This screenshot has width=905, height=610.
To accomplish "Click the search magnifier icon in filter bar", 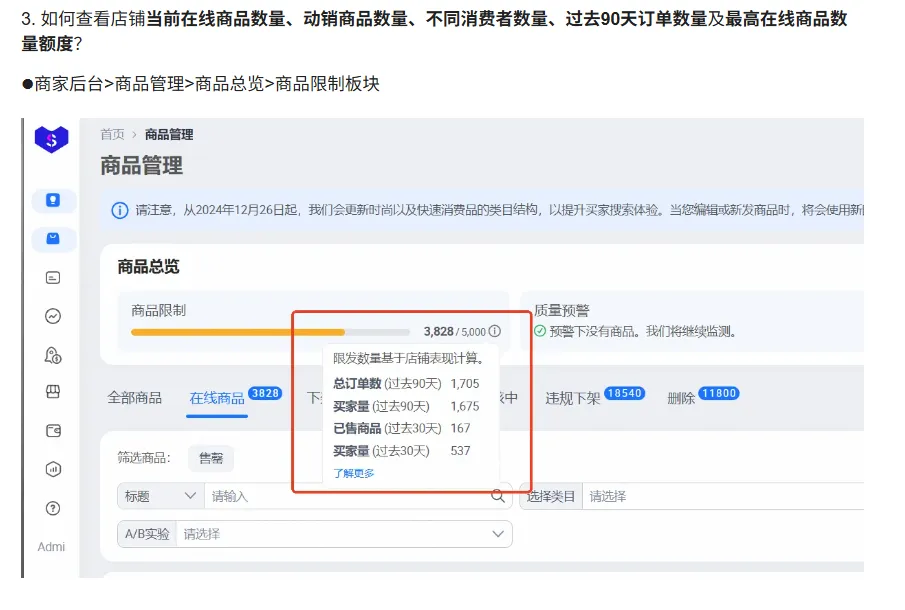I will click(x=498, y=495).
